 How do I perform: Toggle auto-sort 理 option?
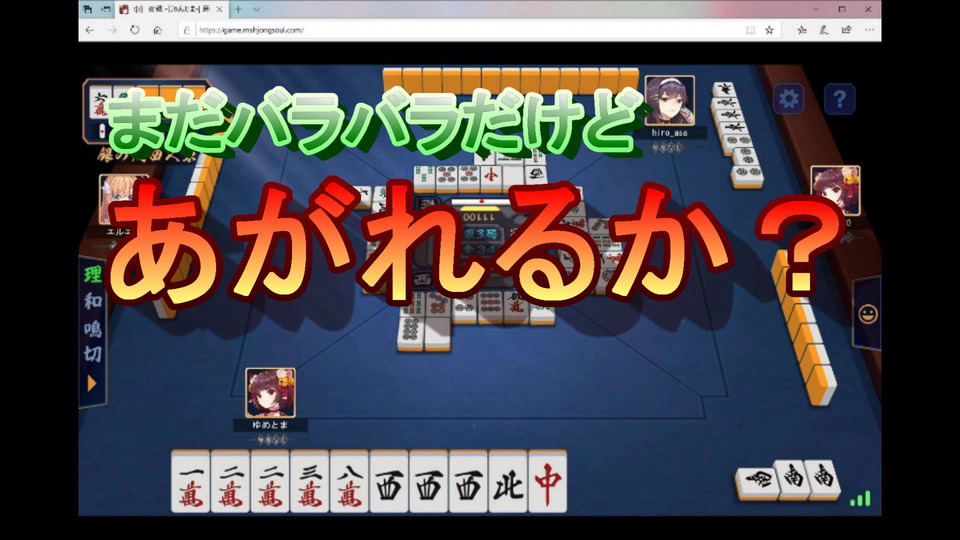pos(93,274)
